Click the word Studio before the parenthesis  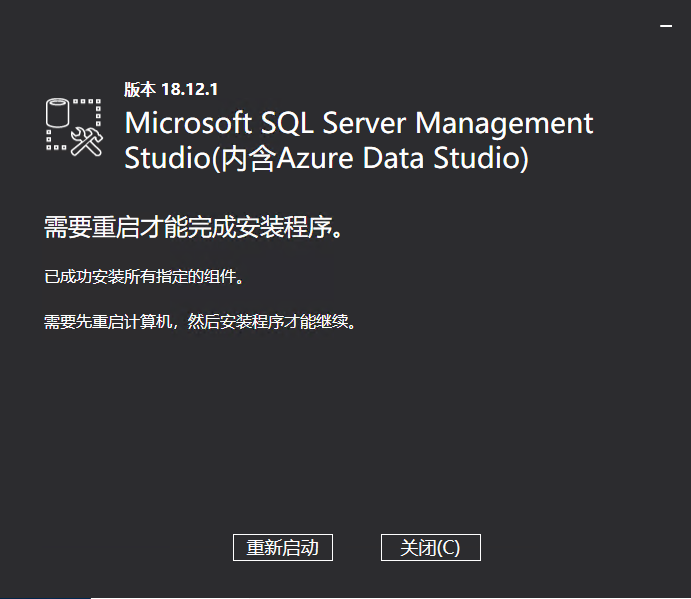point(168,158)
